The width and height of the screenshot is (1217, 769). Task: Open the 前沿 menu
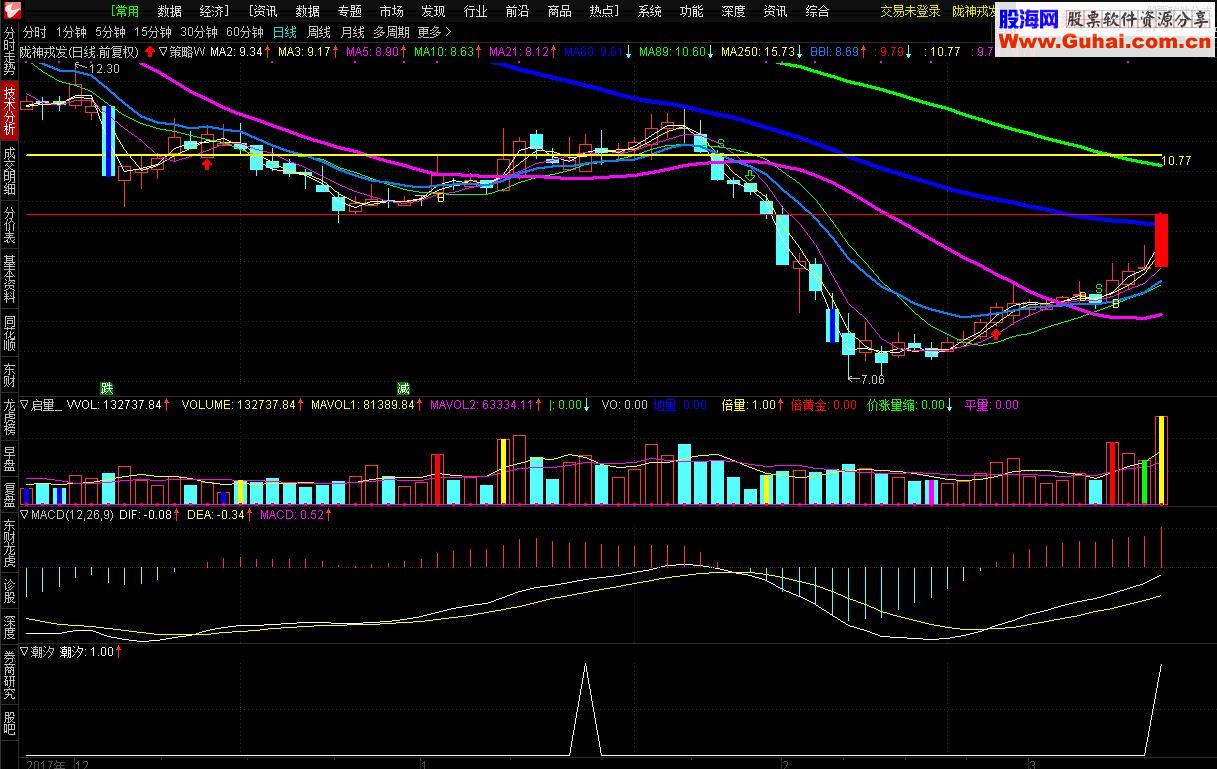tap(518, 12)
